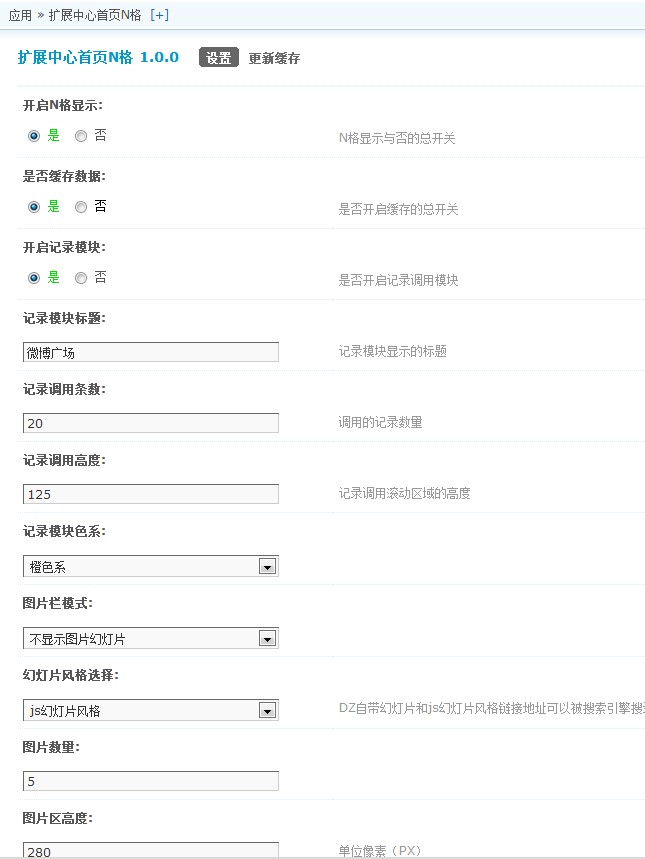Viewport: 645px width, 859px height.
Task: Select 否 for 开启记录模块
Action: coord(81,278)
